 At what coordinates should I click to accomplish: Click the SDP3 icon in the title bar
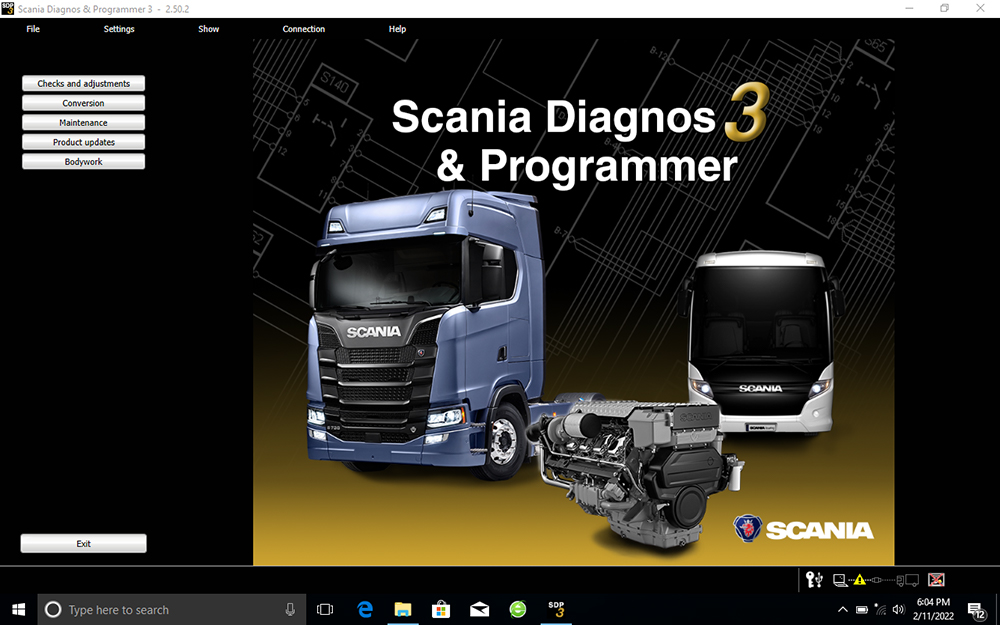coord(8,8)
